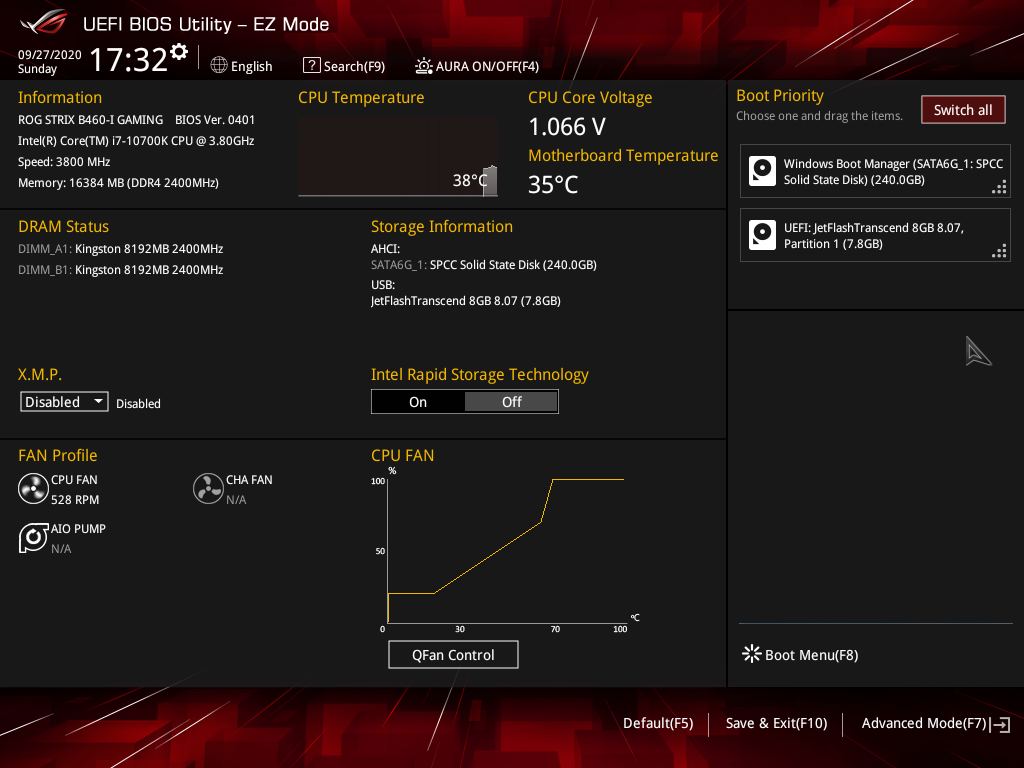
Task: Click the 1.066 V core voltage value
Action: (x=567, y=127)
